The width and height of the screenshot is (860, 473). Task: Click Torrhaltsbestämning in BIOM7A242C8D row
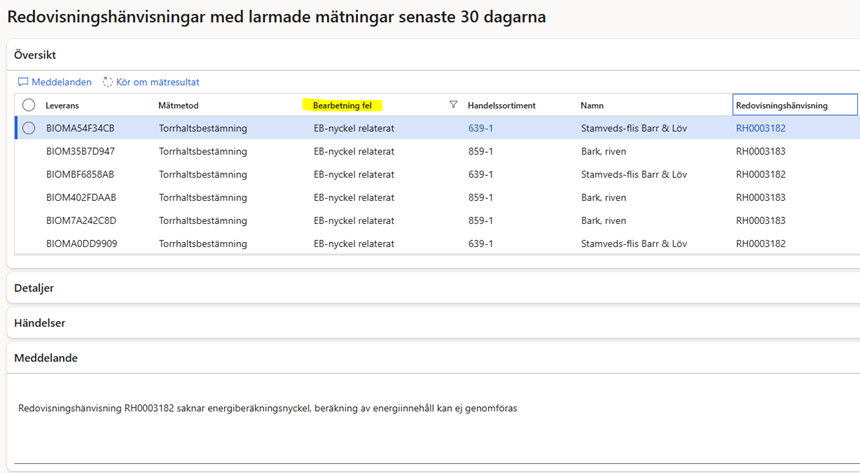[x=203, y=221]
